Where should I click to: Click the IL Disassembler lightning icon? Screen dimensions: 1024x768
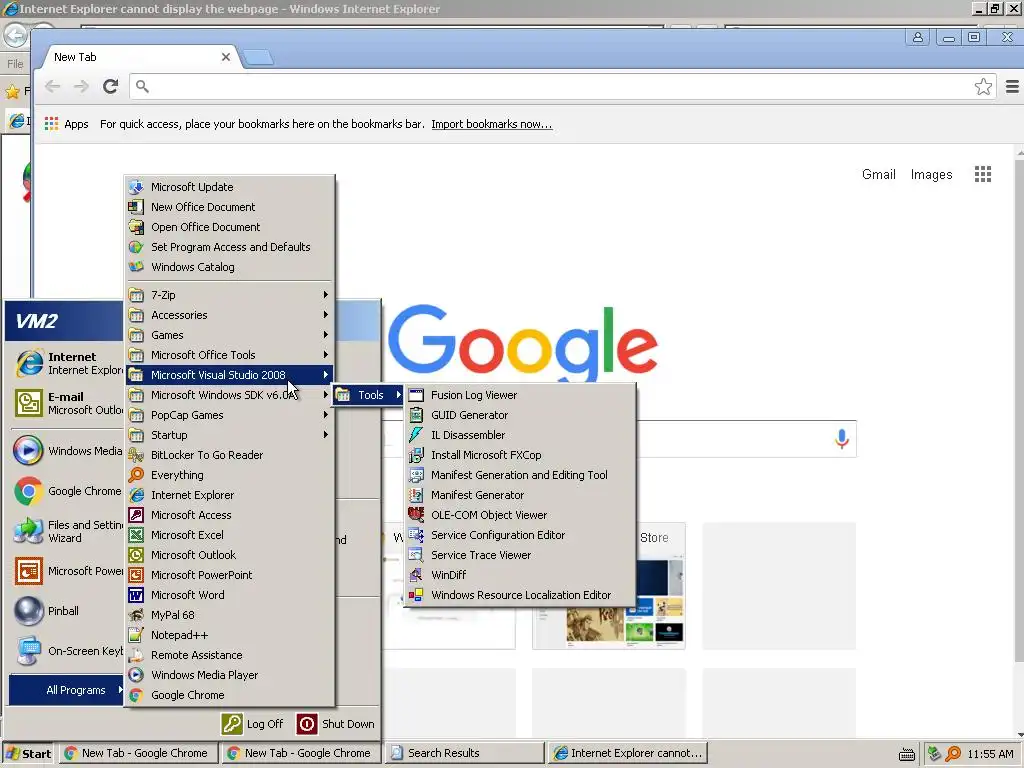[x=416, y=435]
